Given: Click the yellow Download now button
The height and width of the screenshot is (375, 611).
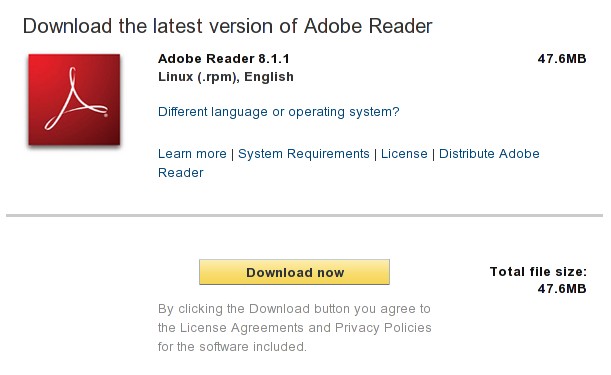Looking at the screenshot, I should (x=294, y=272).
